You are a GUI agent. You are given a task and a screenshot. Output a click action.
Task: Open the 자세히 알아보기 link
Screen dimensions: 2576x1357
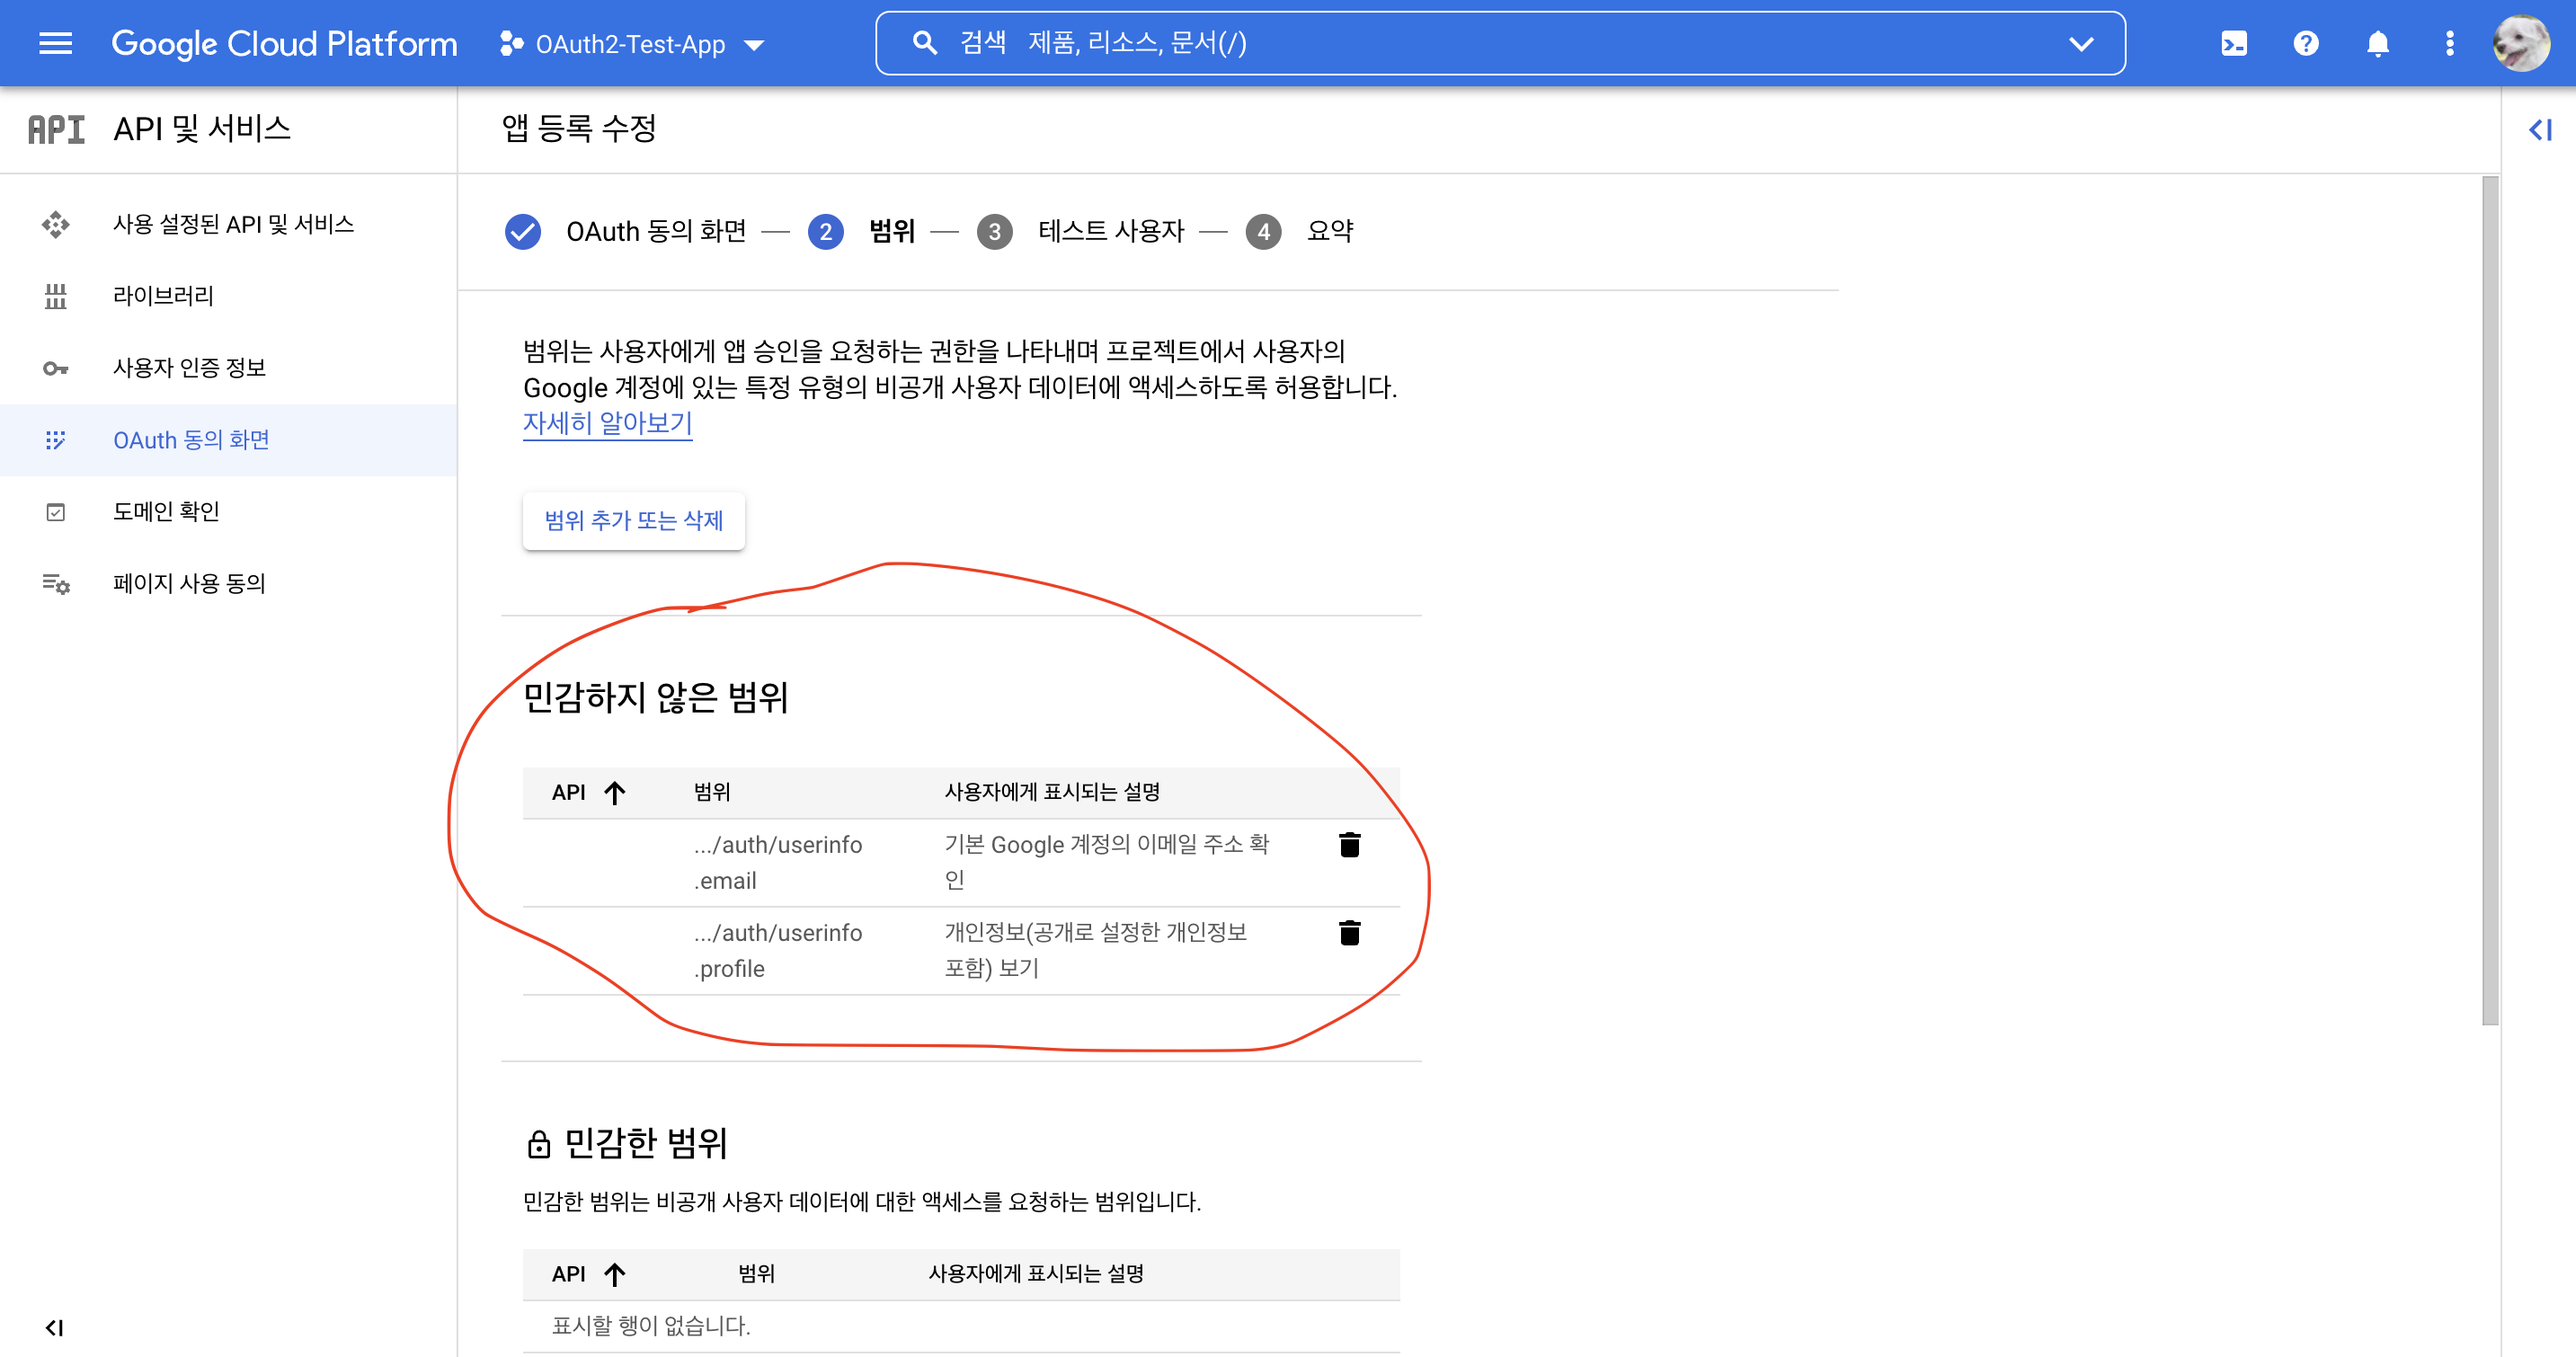click(607, 424)
